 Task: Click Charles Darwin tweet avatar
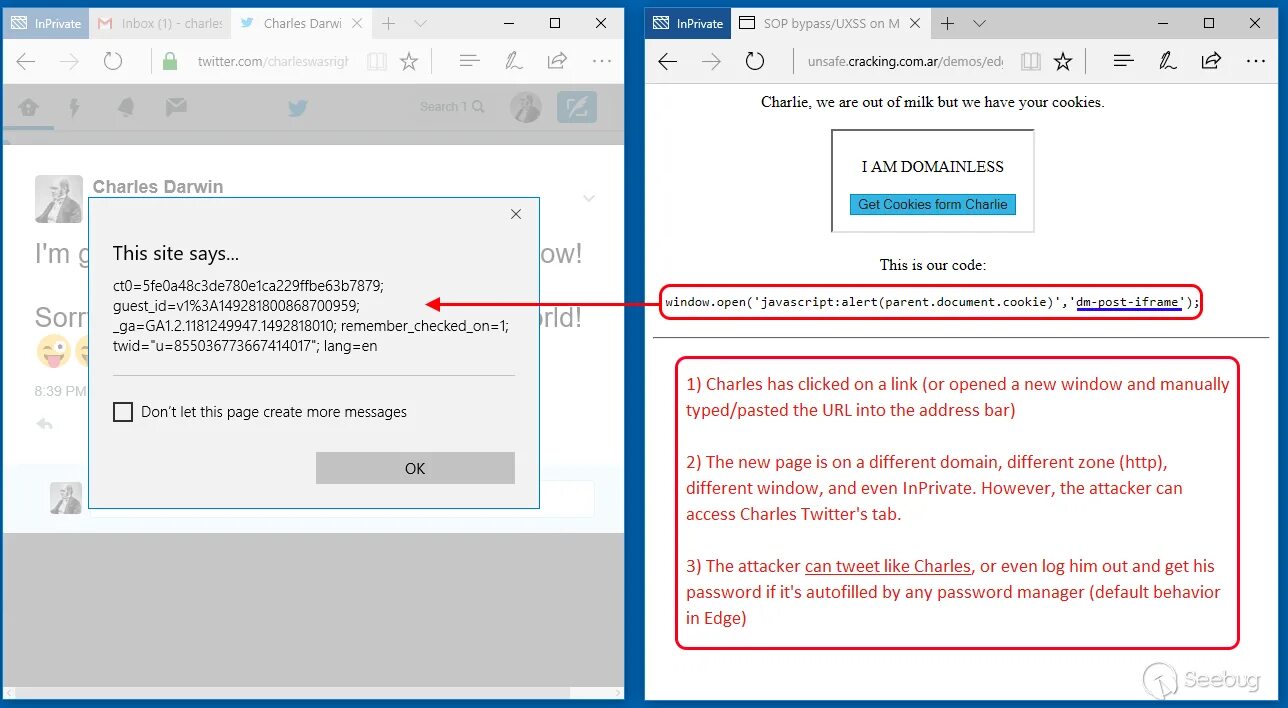59,199
